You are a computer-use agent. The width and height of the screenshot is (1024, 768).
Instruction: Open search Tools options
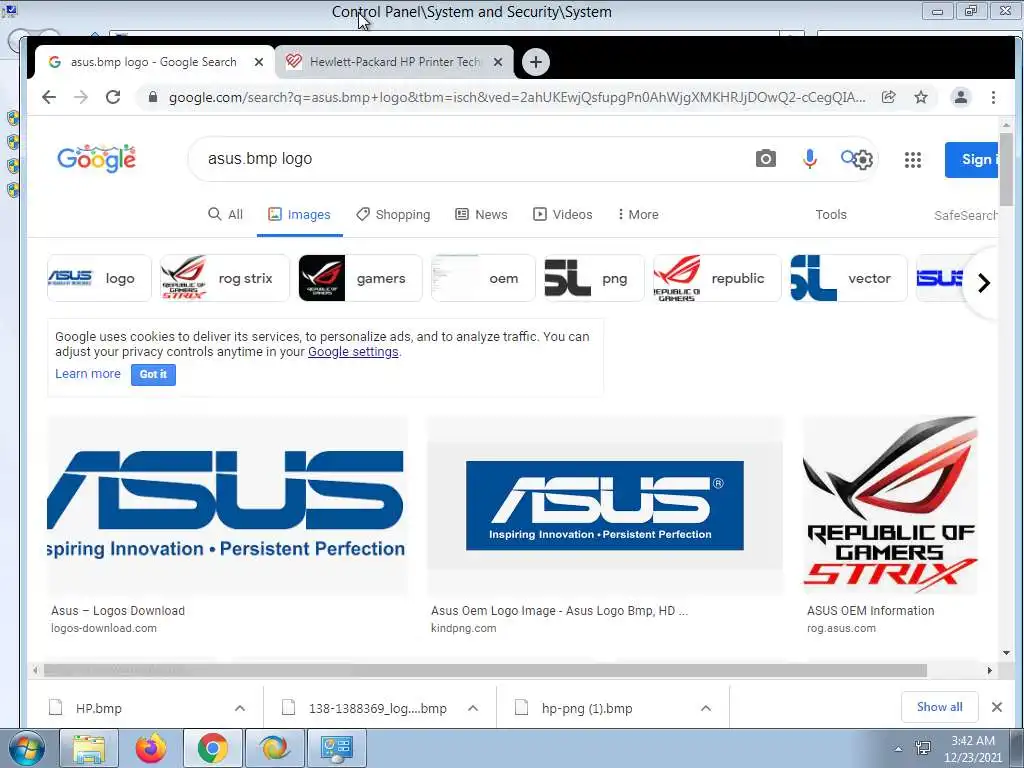[831, 214]
